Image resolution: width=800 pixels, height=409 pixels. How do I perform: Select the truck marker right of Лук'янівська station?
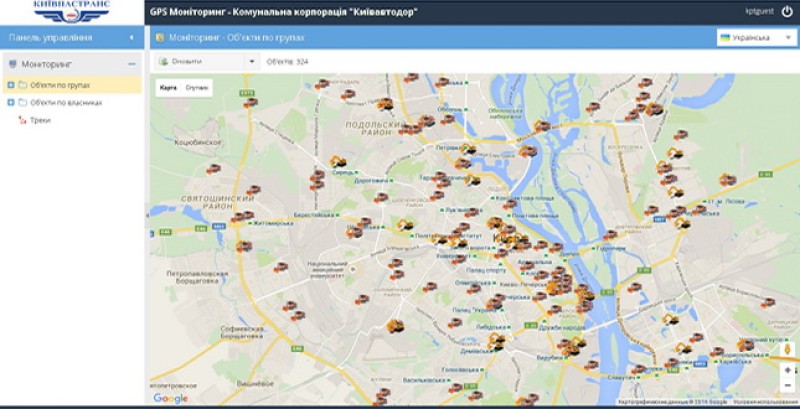[x=472, y=212]
